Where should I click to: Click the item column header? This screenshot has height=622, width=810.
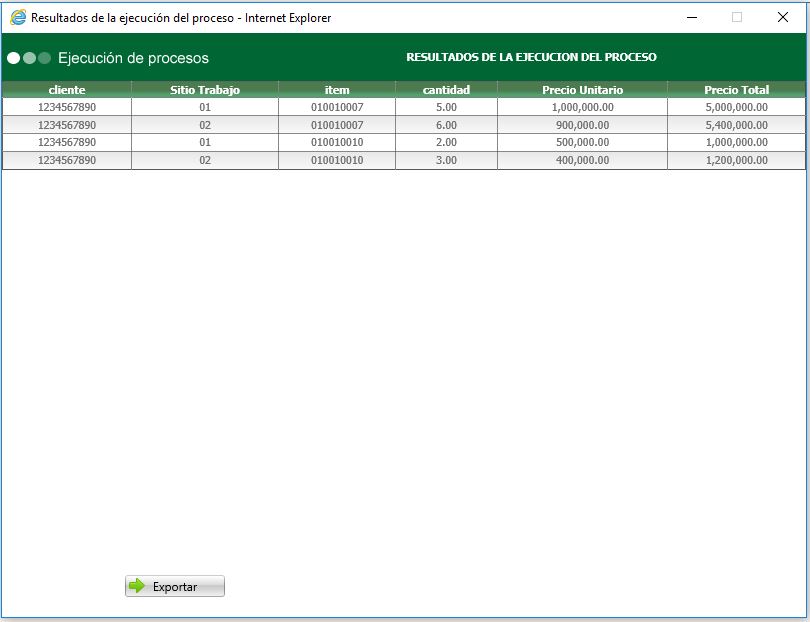[x=338, y=89]
